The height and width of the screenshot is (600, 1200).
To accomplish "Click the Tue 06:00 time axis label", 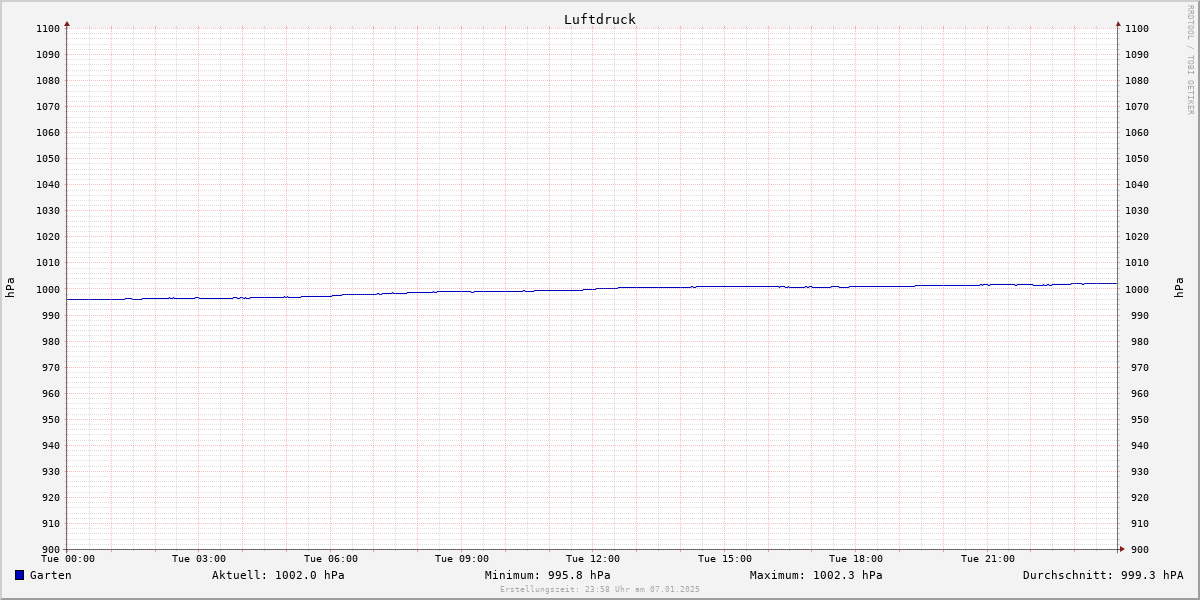I will [x=331, y=559].
